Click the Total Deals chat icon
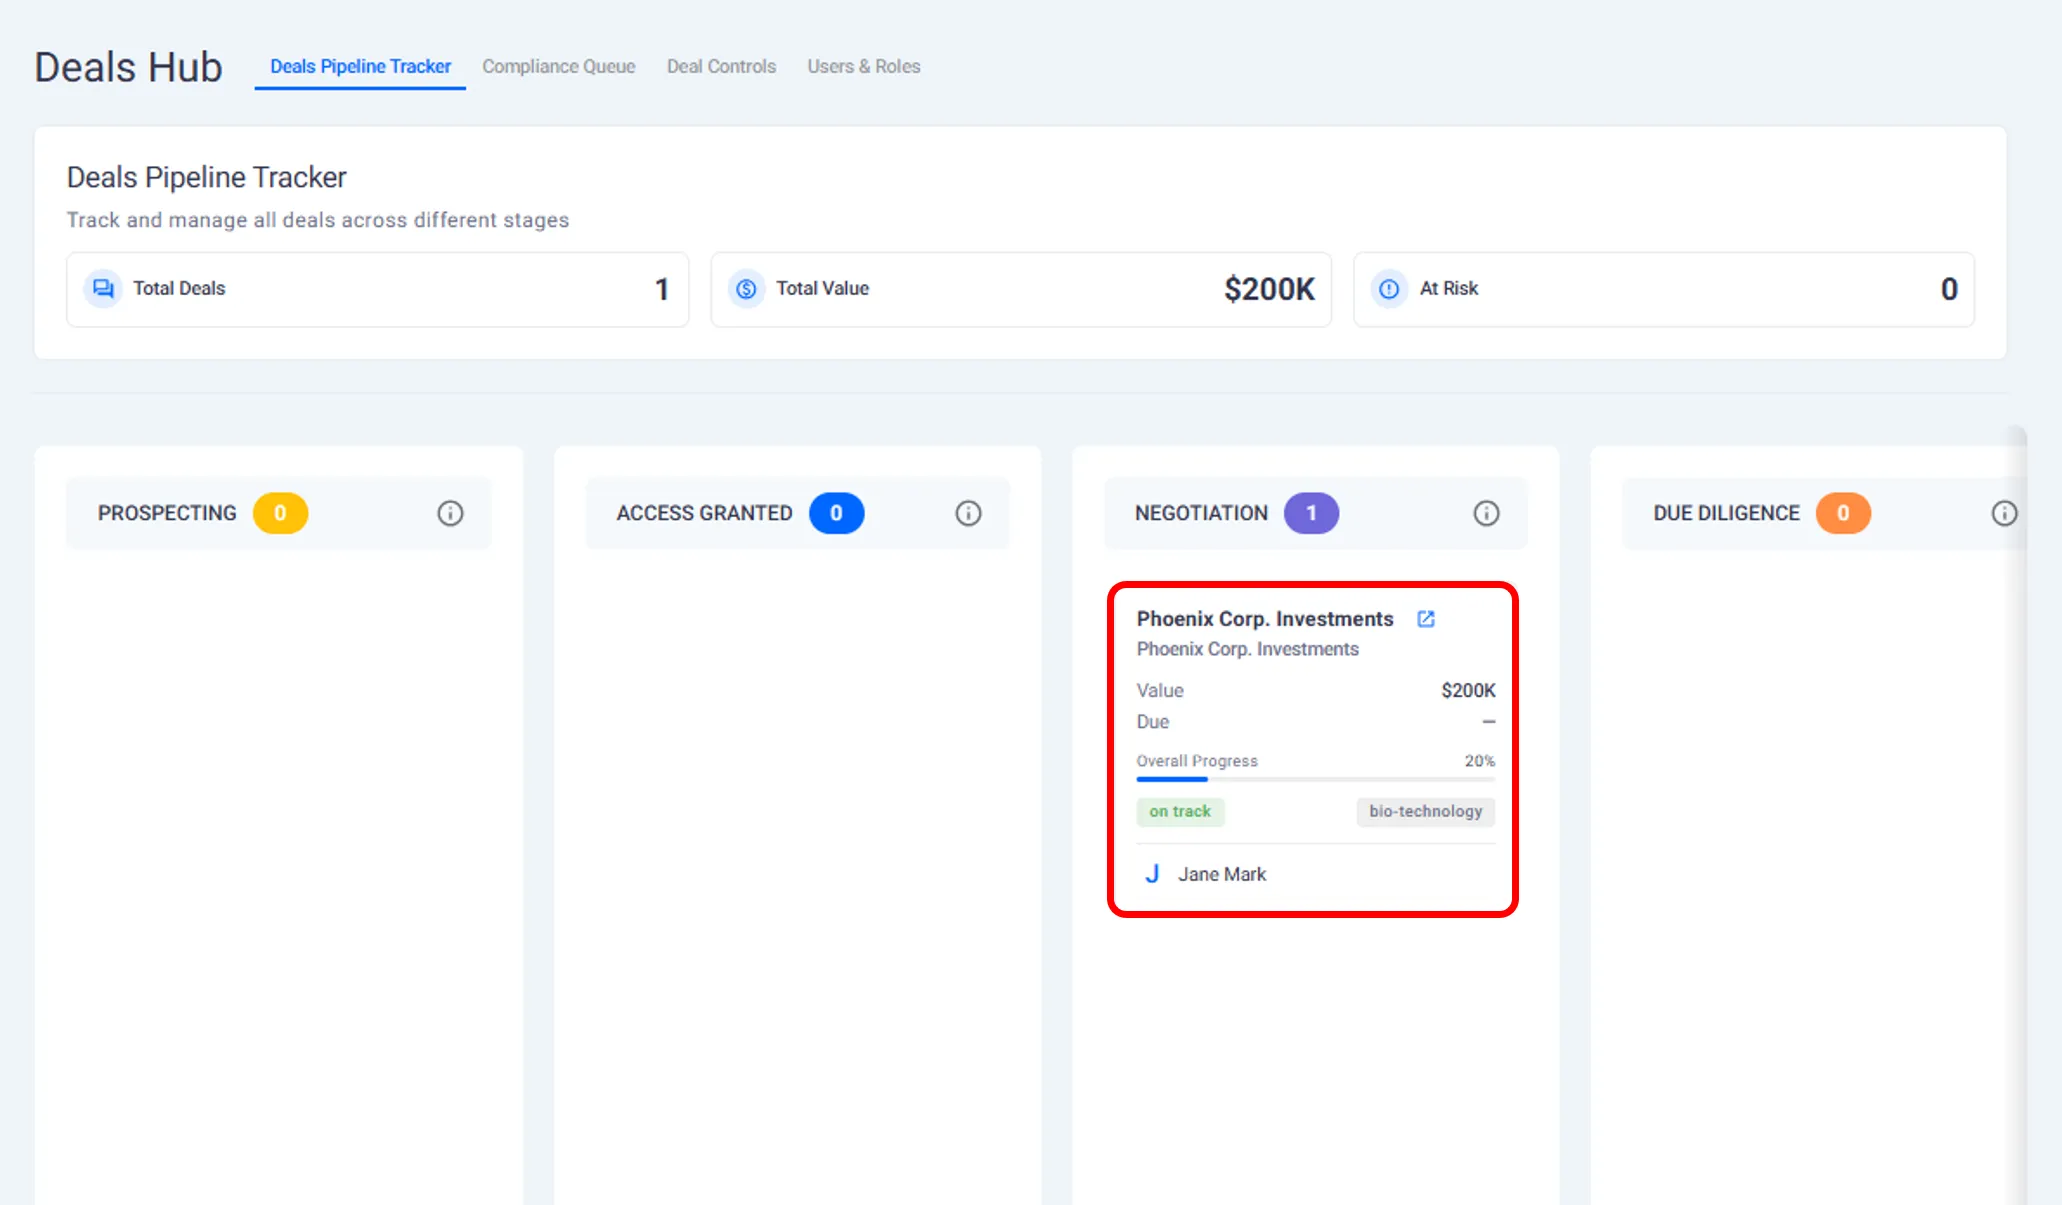This screenshot has width=2062, height=1205. point(103,289)
